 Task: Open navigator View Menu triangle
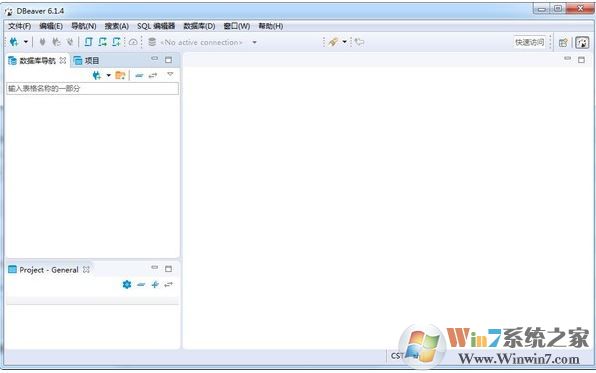coord(170,74)
